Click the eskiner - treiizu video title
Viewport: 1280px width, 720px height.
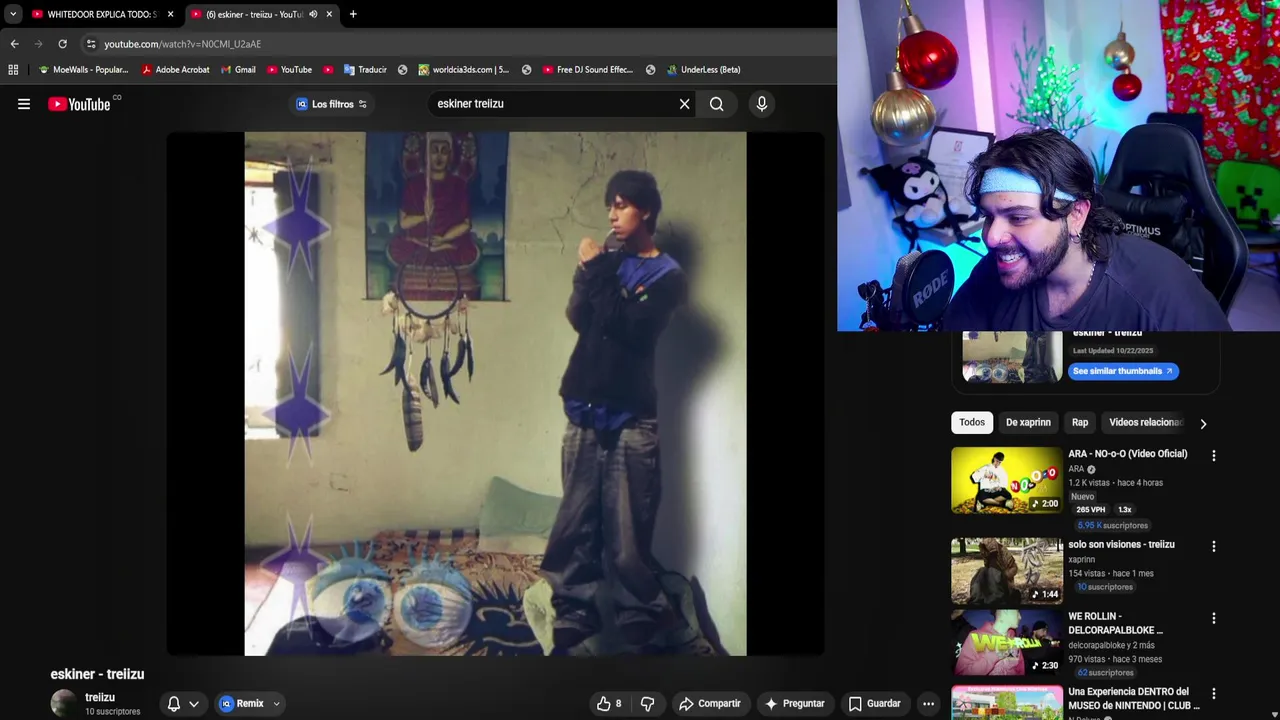point(97,674)
